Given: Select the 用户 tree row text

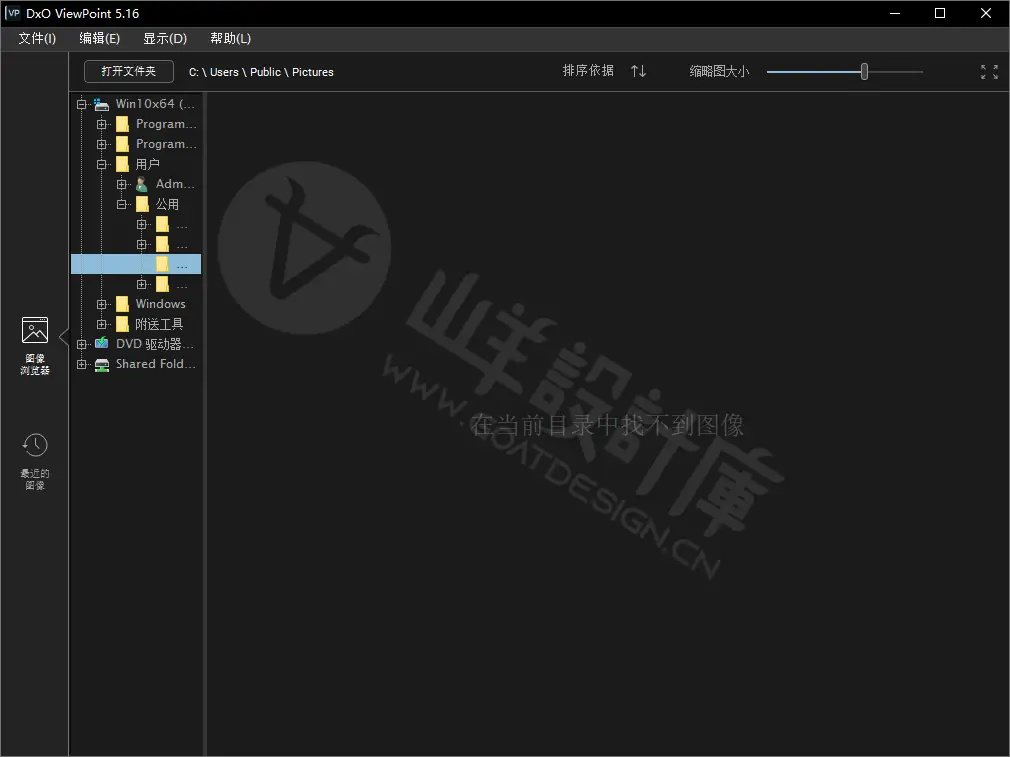Looking at the screenshot, I should click(x=148, y=164).
